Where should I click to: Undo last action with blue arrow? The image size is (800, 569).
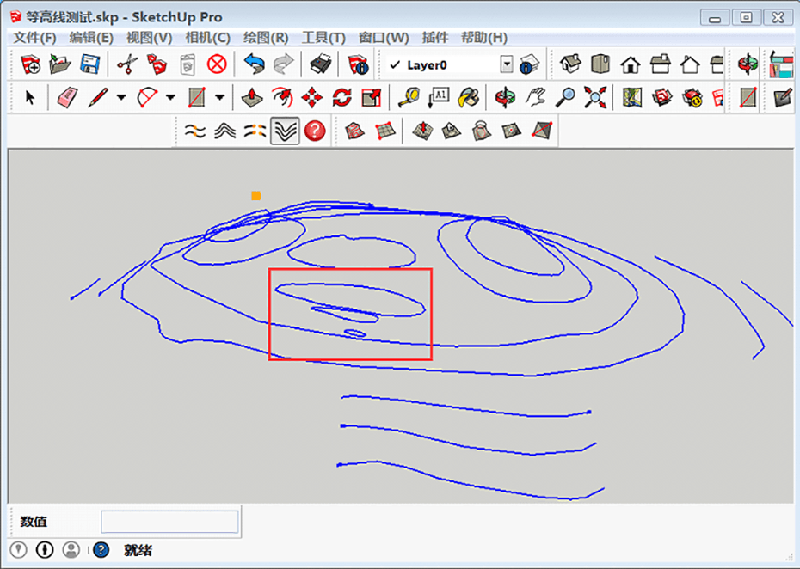coord(254,65)
